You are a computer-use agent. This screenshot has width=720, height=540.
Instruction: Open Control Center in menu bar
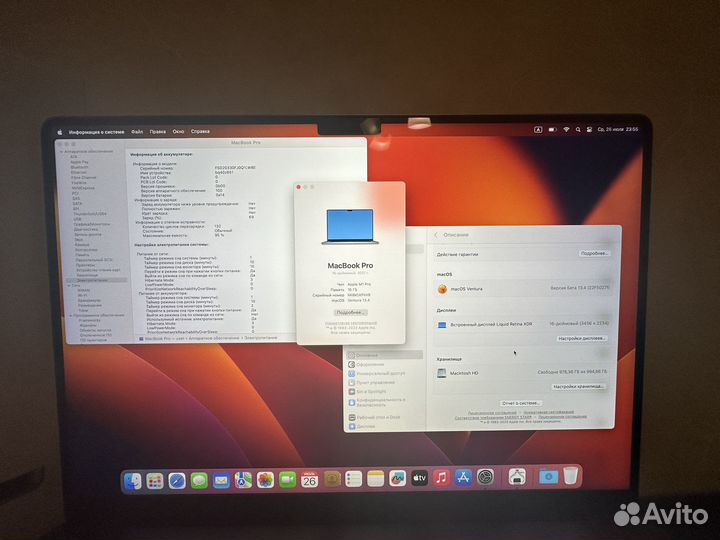point(589,130)
